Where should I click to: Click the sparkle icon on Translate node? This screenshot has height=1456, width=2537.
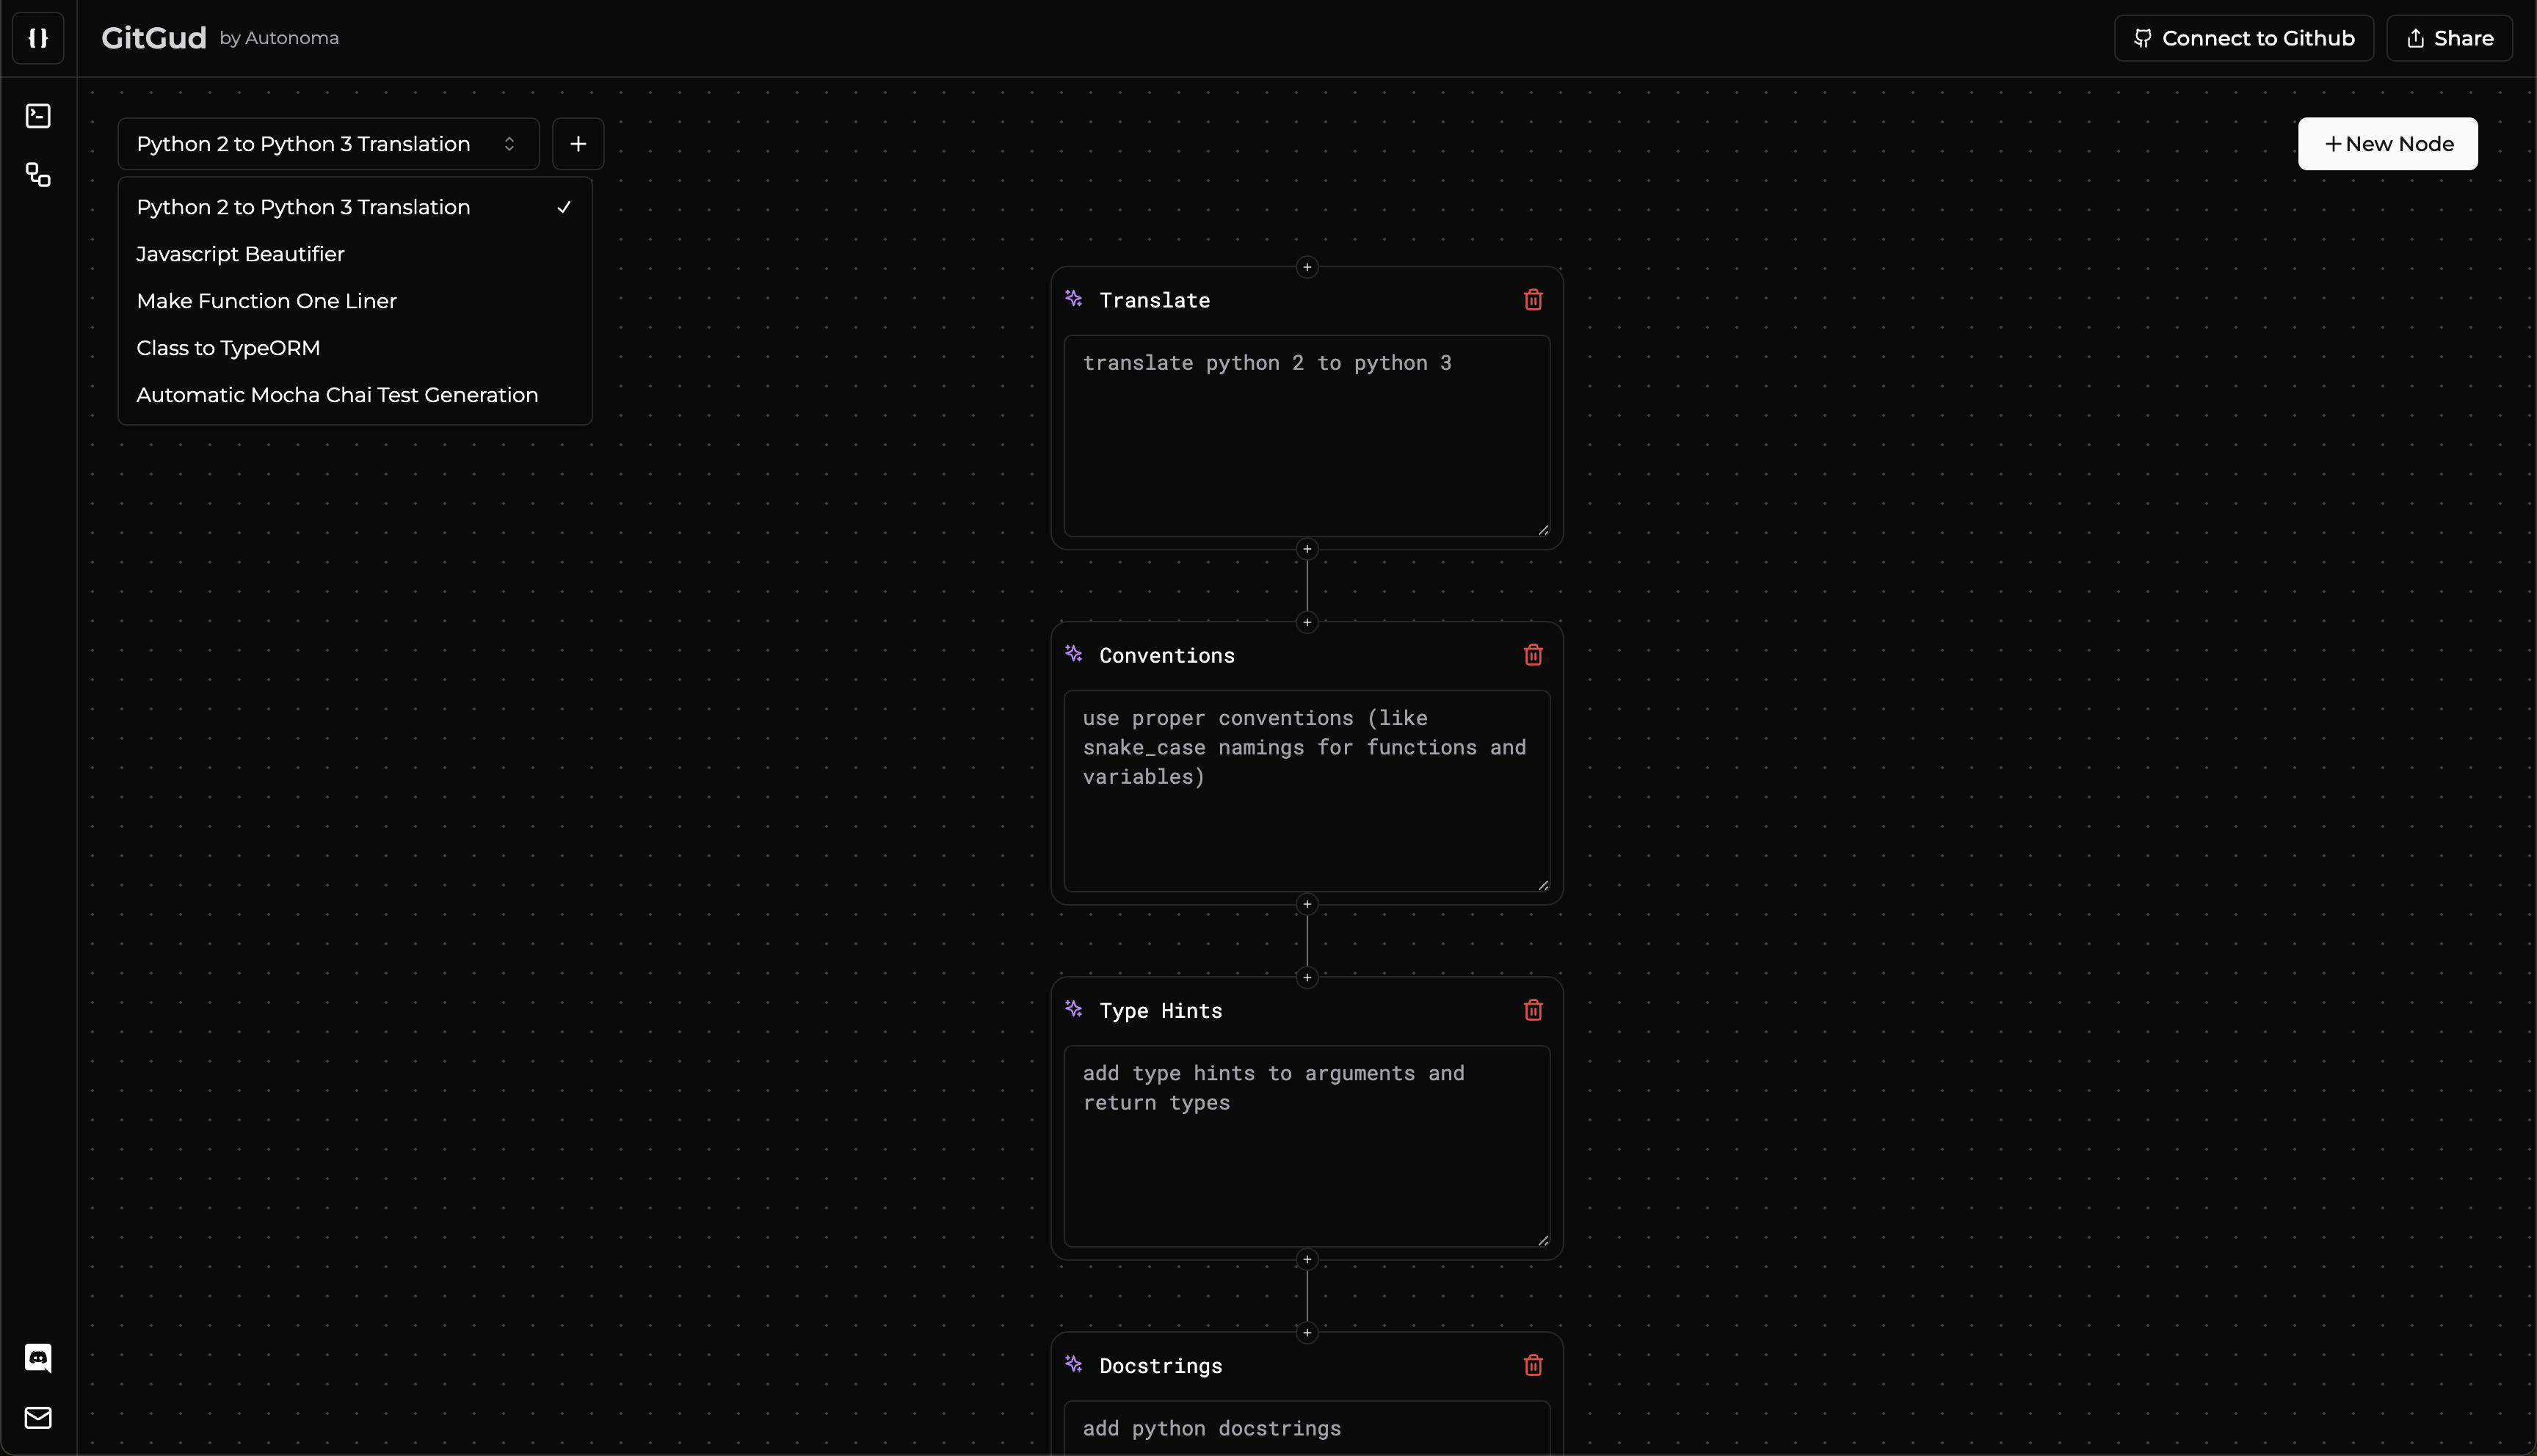1074,299
